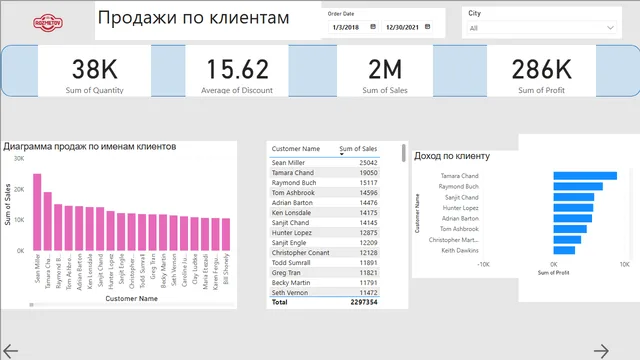This screenshot has width=640, height=360.
Task: Select Tamara Chand's blue profit bar
Action: (x=585, y=176)
